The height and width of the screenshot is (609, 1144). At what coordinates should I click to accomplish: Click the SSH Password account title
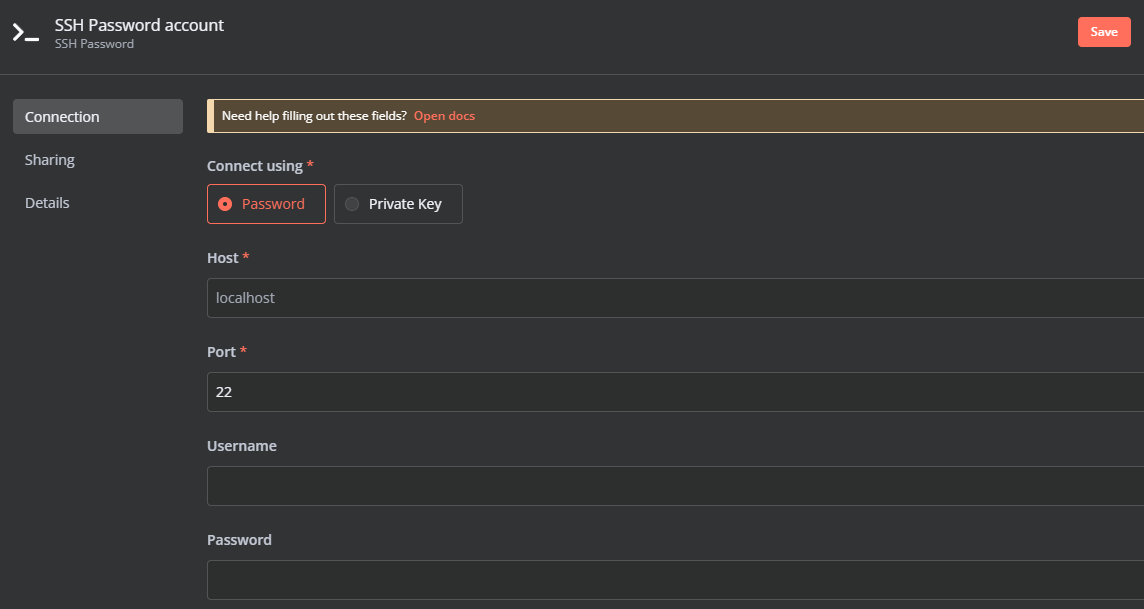tap(139, 24)
